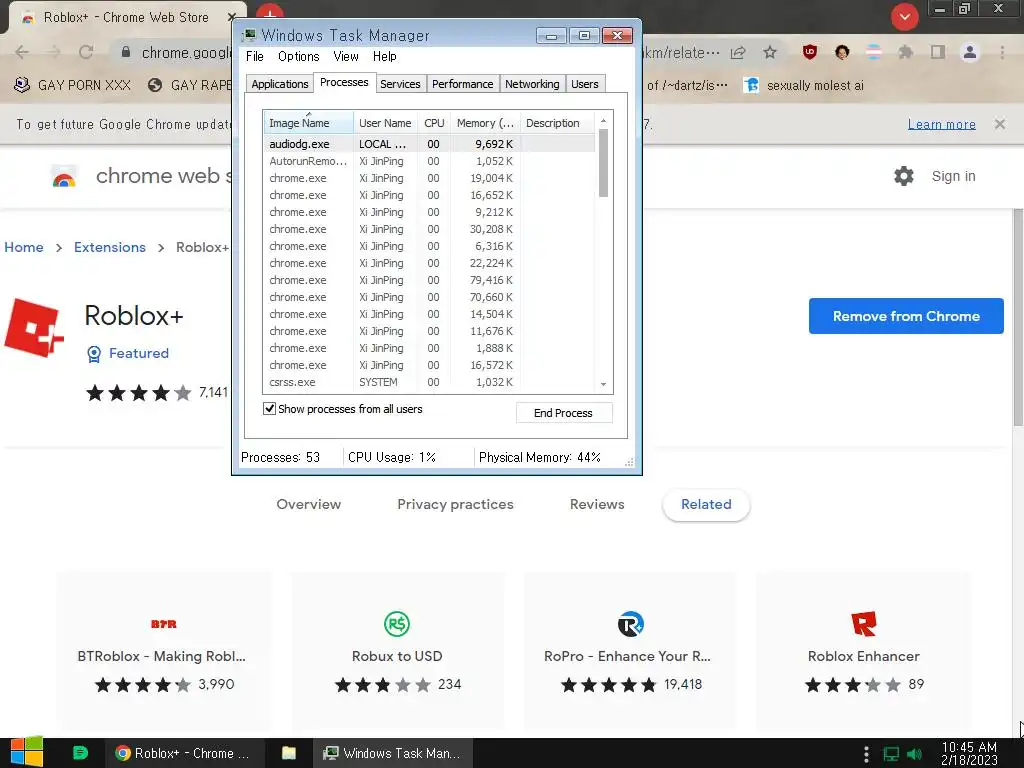Click red new tab plus button
This screenshot has width=1024, height=768.
[270, 12]
